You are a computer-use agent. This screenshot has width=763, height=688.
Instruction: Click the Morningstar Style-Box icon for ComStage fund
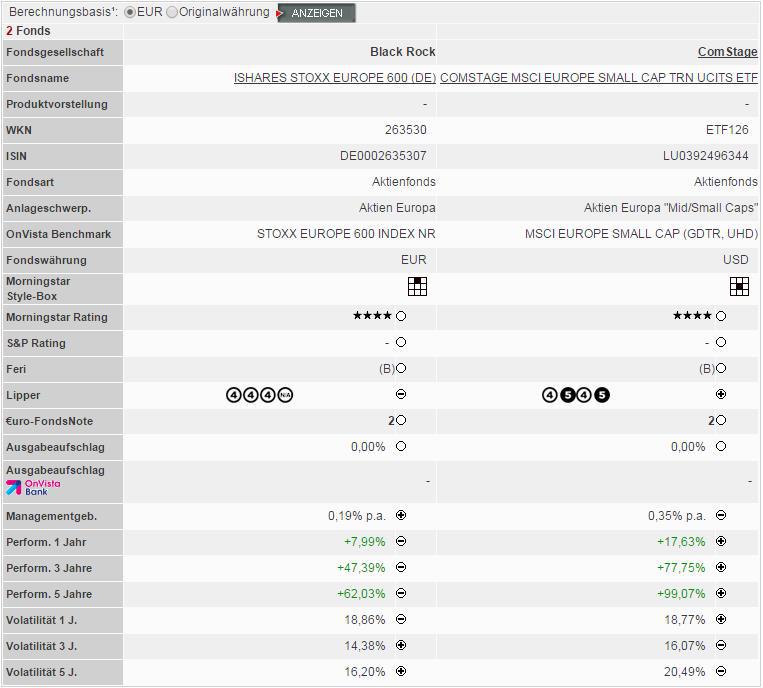pos(739,287)
